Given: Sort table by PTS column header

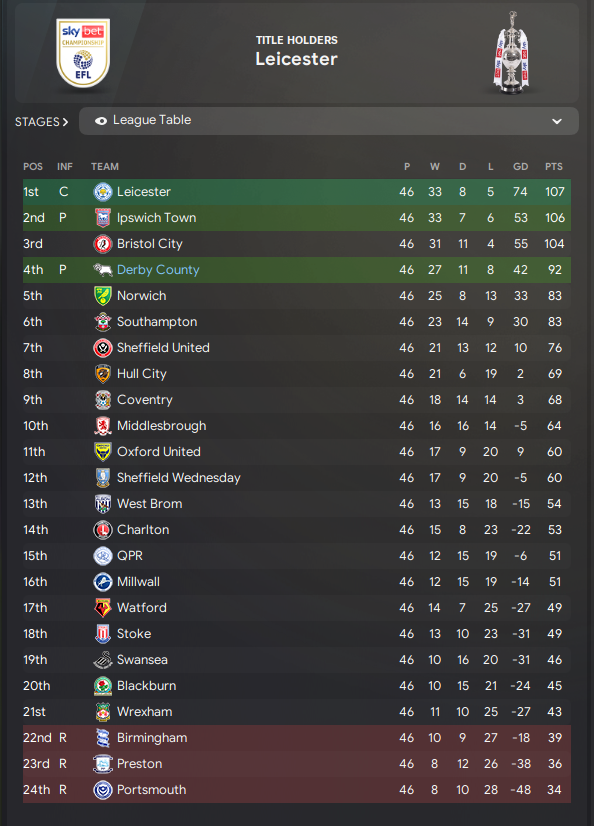Looking at the screenshot, I should [554, 166].
